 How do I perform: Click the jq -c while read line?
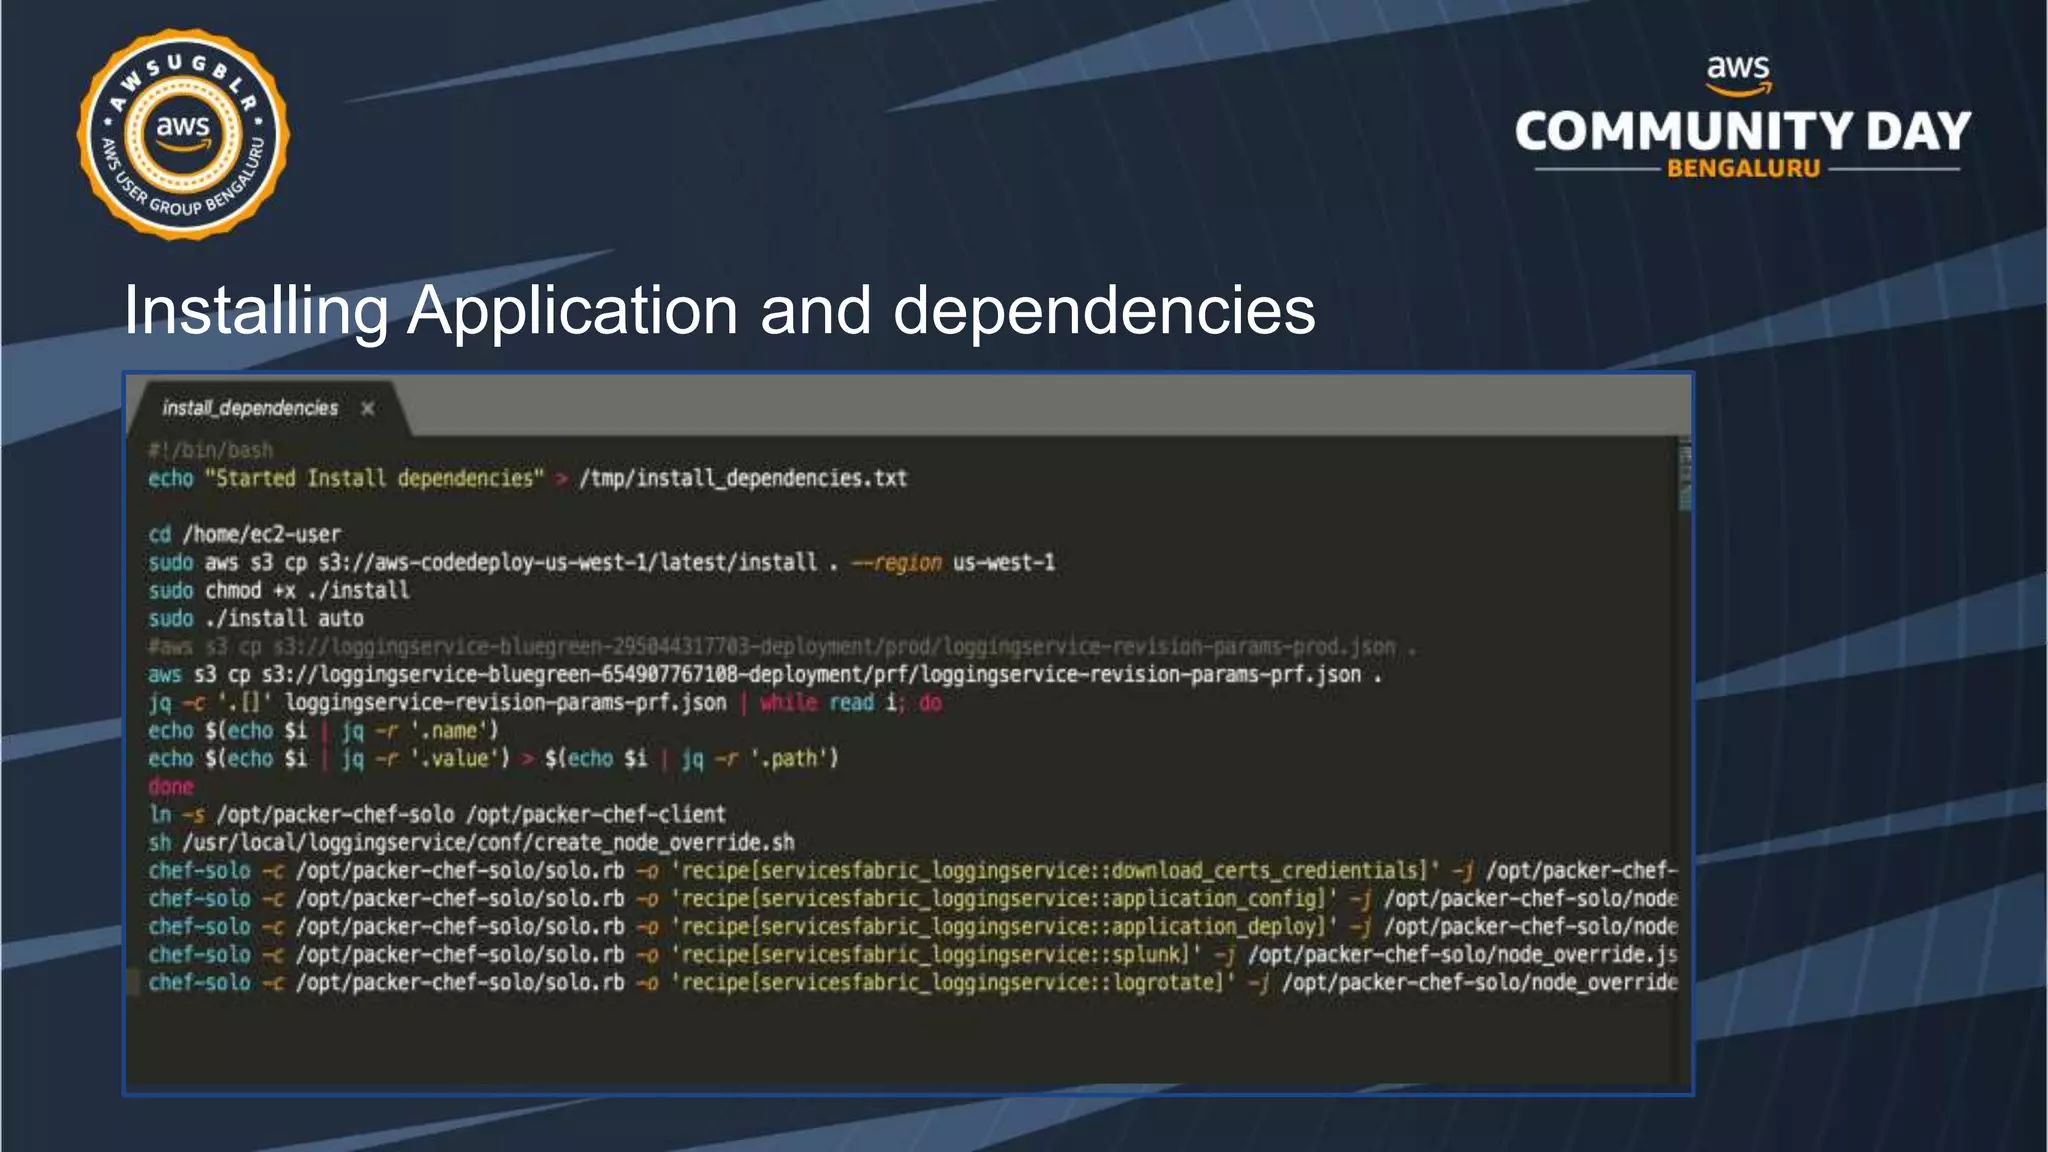(545, 702)
